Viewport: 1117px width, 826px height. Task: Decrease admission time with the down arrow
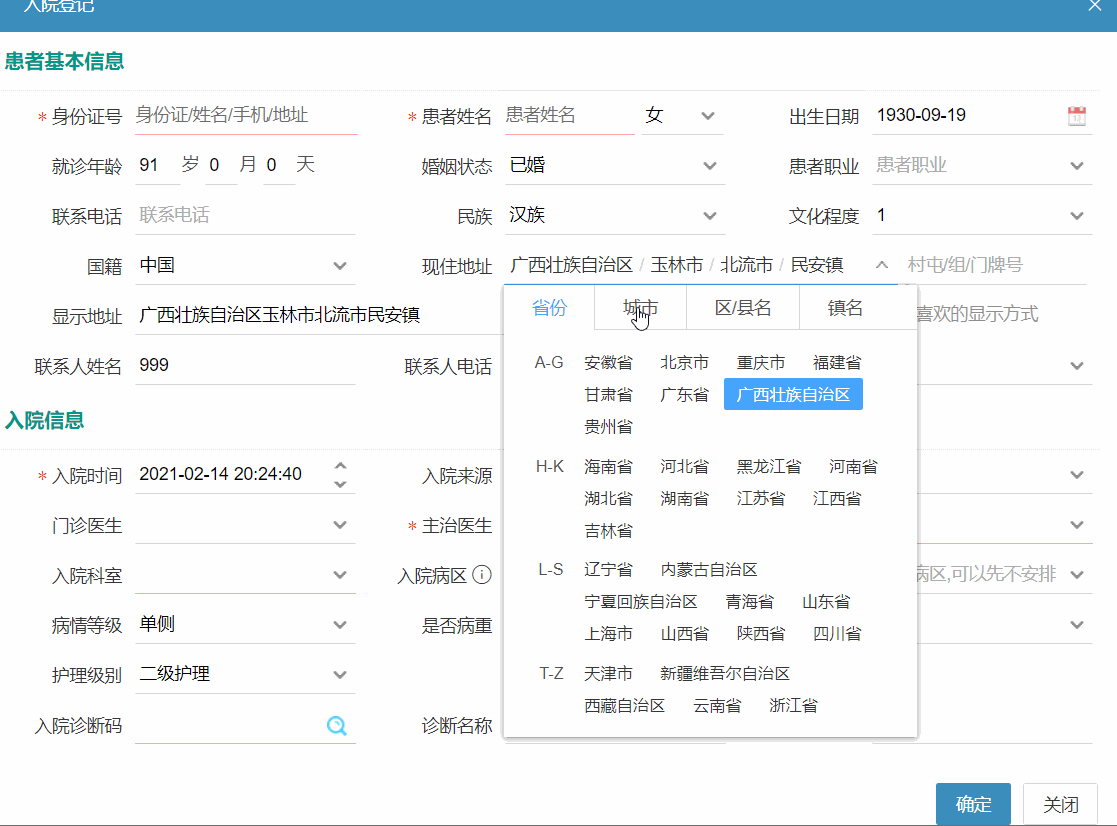341,484
